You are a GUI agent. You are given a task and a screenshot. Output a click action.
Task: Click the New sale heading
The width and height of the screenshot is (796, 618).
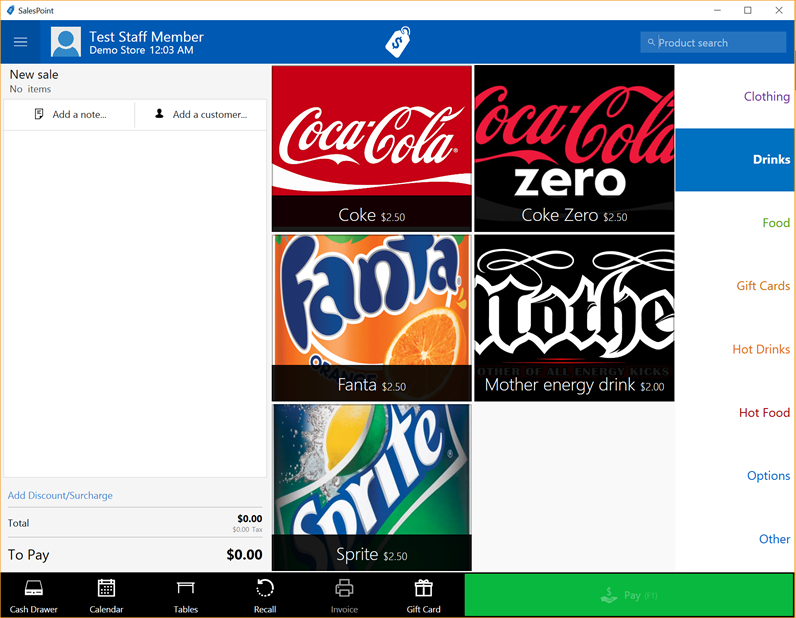tap(34, 75)
